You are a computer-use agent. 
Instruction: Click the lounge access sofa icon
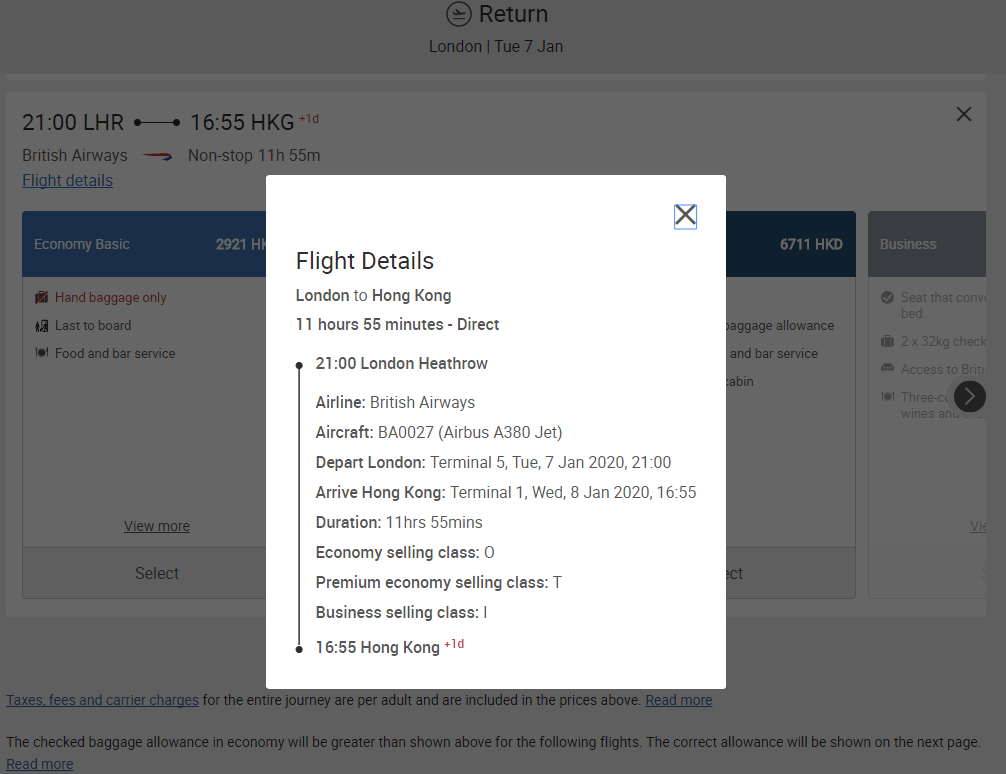[x=887, y=368]
